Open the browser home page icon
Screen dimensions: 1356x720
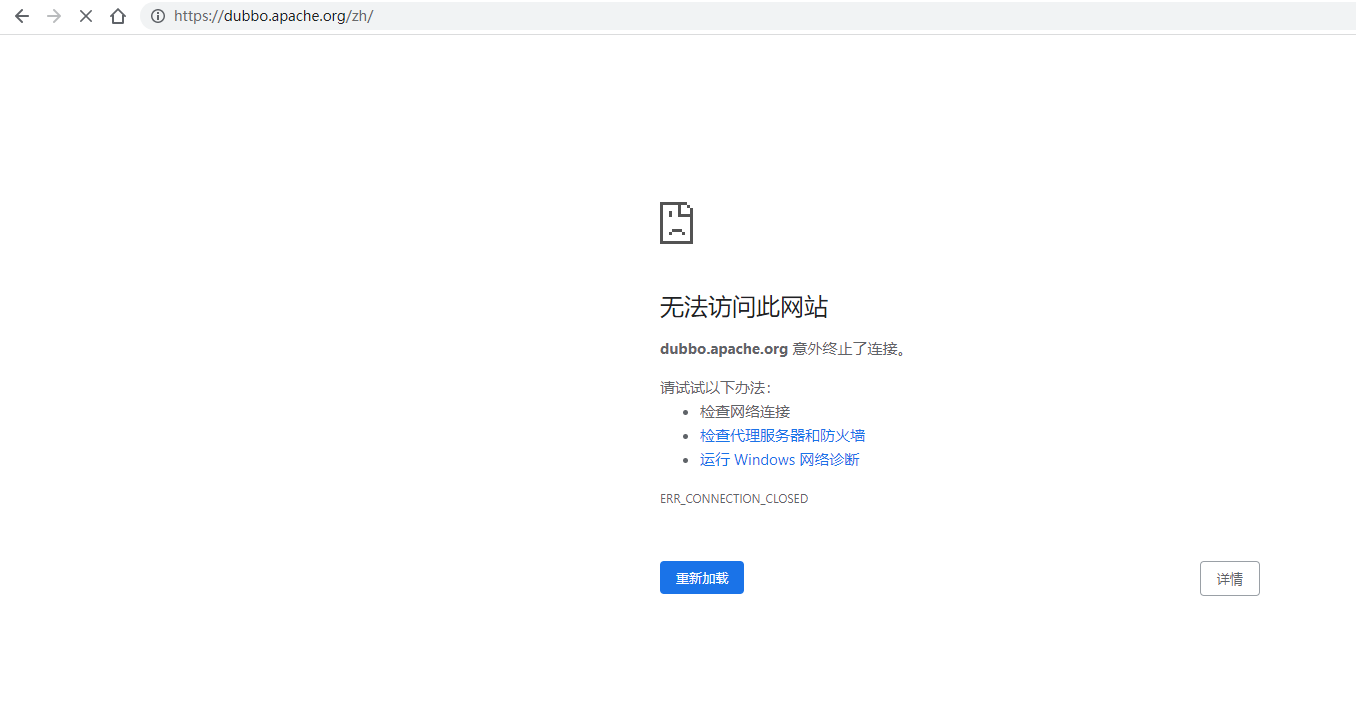[118, 16]
